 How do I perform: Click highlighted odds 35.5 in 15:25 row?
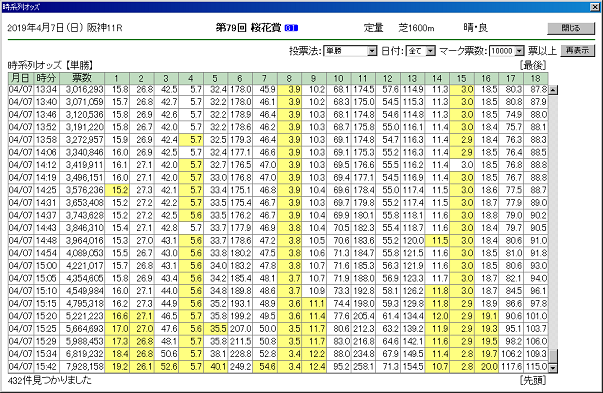(215, 329)
